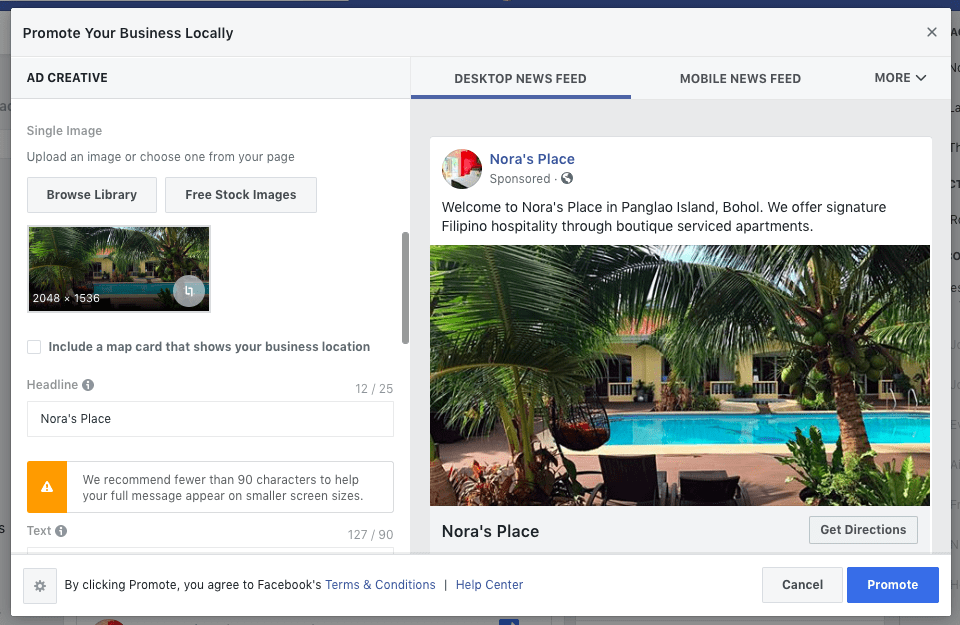Click the blue Promote button
The height and width of the screenshot is (625, 960).
coord(893,585)
